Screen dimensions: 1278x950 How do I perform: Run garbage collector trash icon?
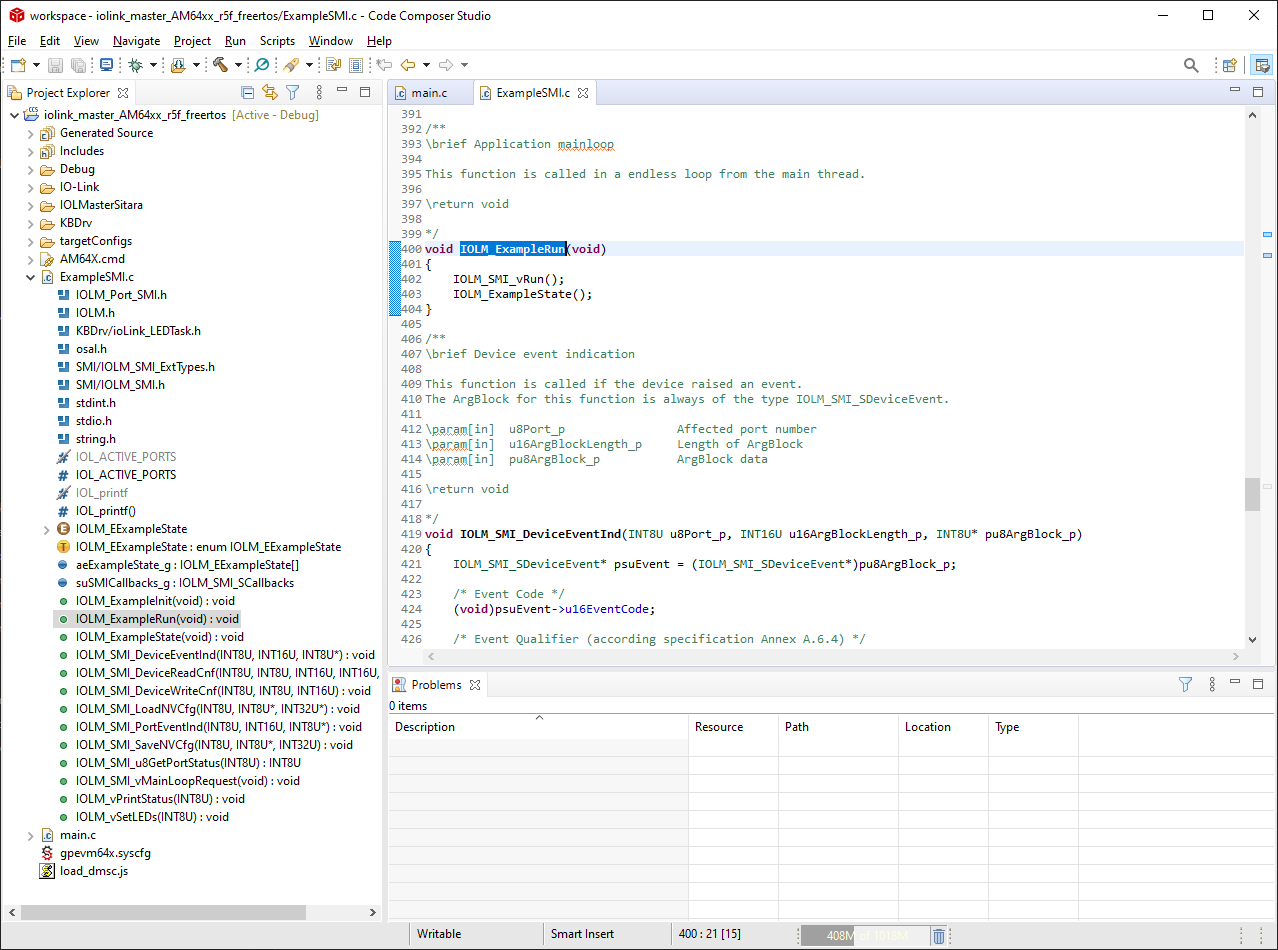939,936
